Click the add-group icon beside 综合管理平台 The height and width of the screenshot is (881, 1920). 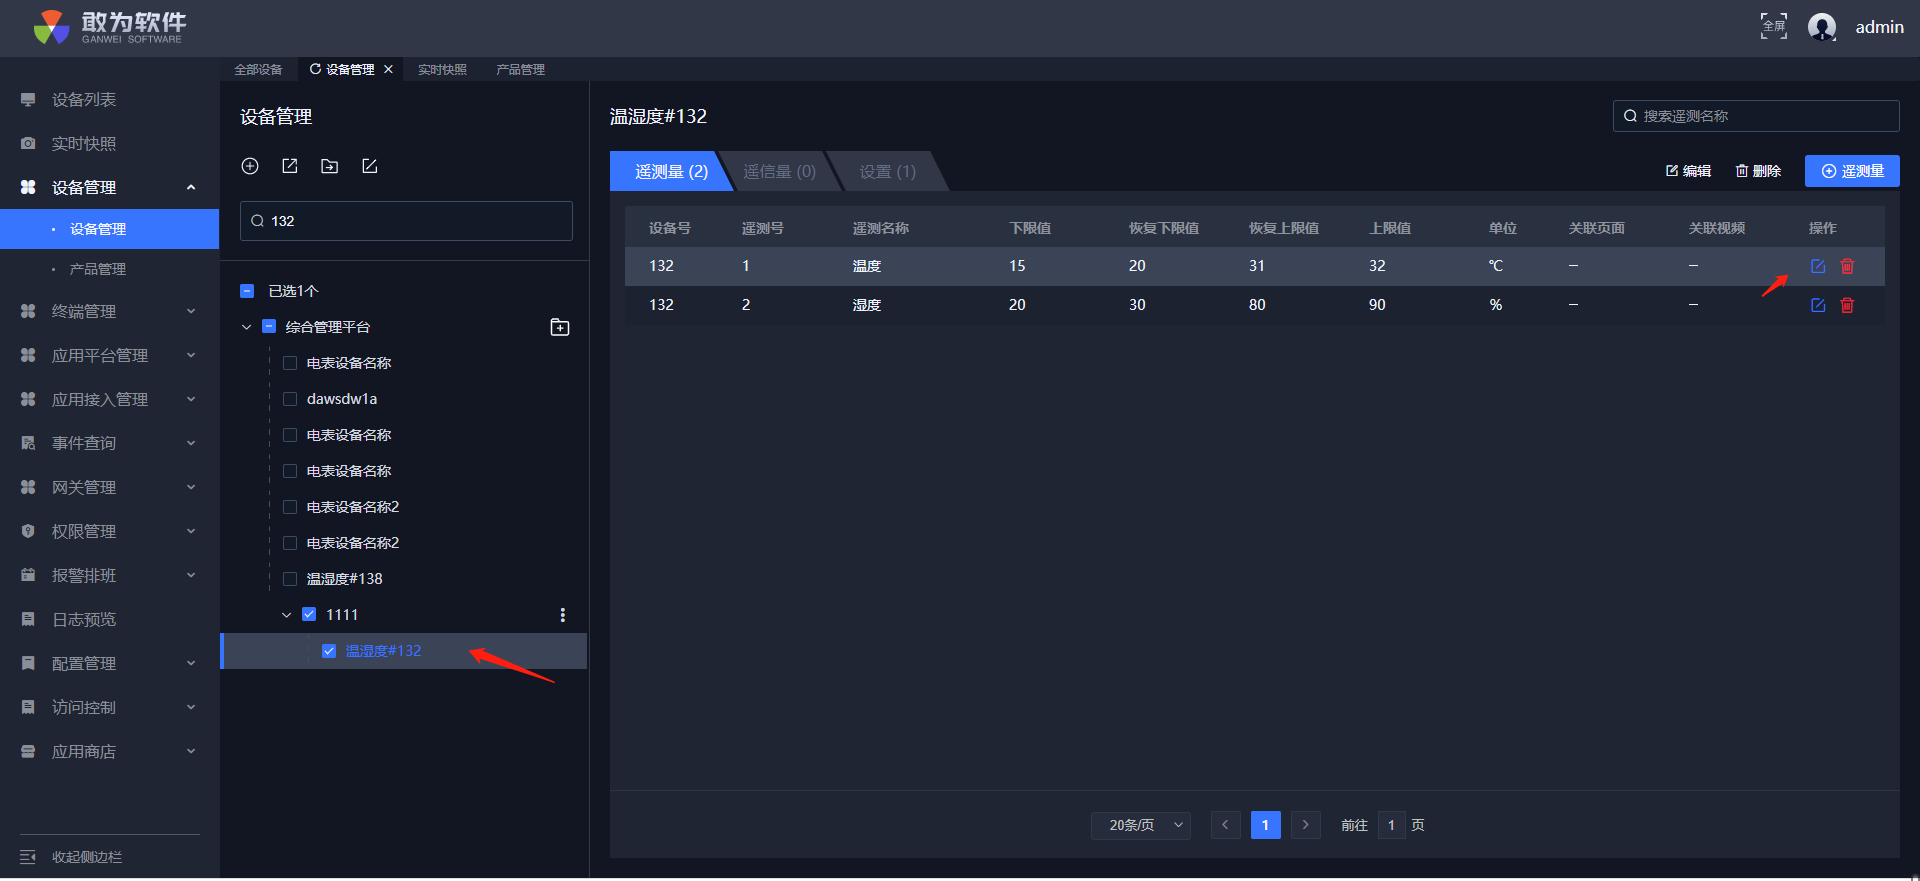coord(560,327)
